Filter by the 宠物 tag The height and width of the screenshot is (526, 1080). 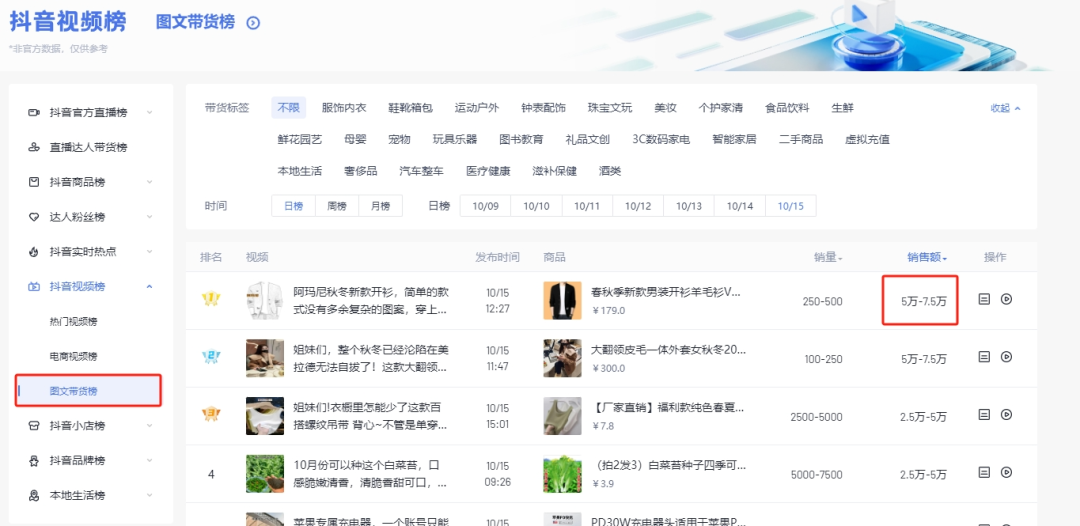(399, 139)
